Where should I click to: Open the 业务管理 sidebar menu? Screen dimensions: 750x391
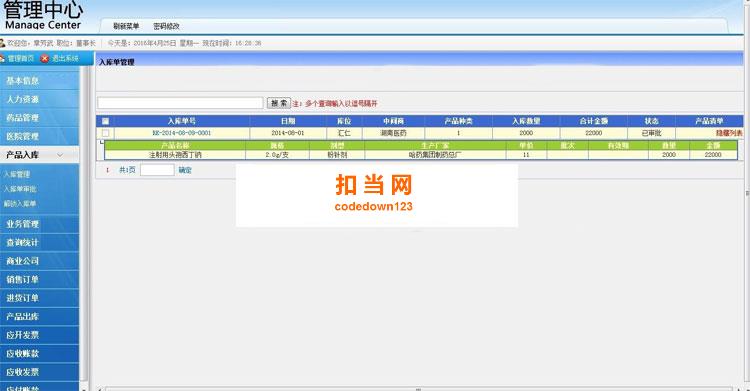tap(39, 224)
